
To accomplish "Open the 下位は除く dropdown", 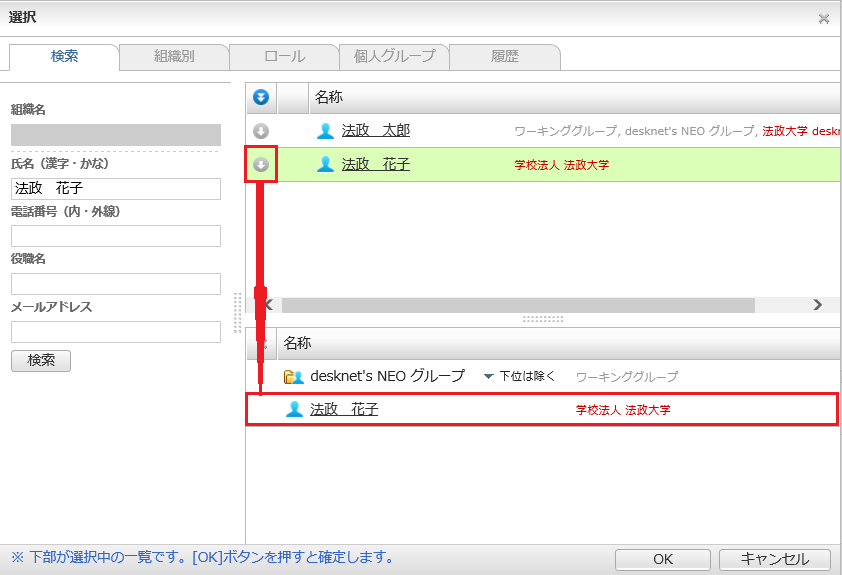I will pos(520,376).
